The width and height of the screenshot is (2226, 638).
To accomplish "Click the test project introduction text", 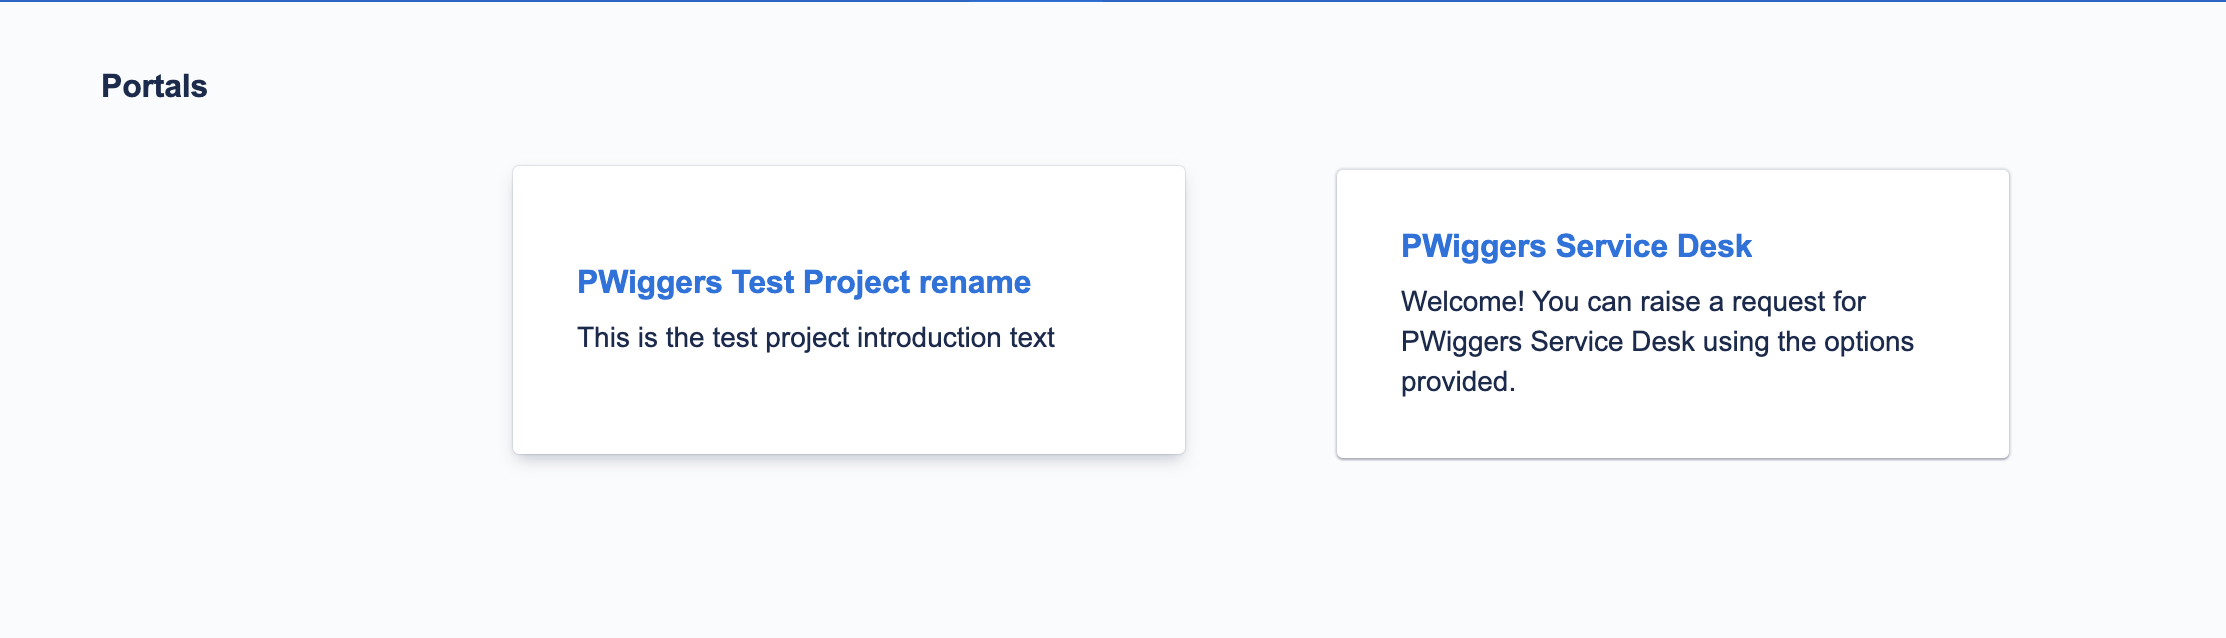I will [816, 338].
